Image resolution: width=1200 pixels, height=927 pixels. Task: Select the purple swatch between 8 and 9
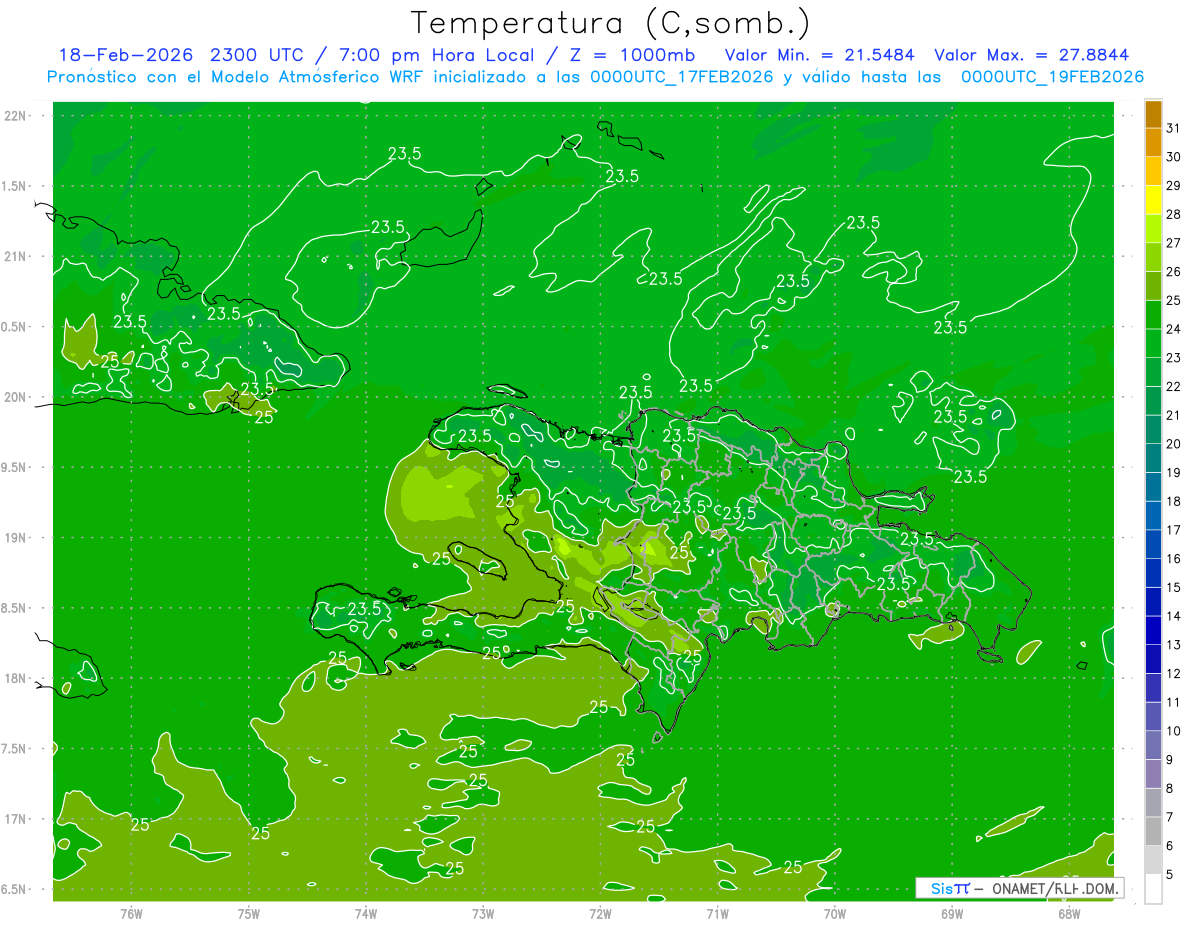pyautogui.click(x=1153, y=774)
